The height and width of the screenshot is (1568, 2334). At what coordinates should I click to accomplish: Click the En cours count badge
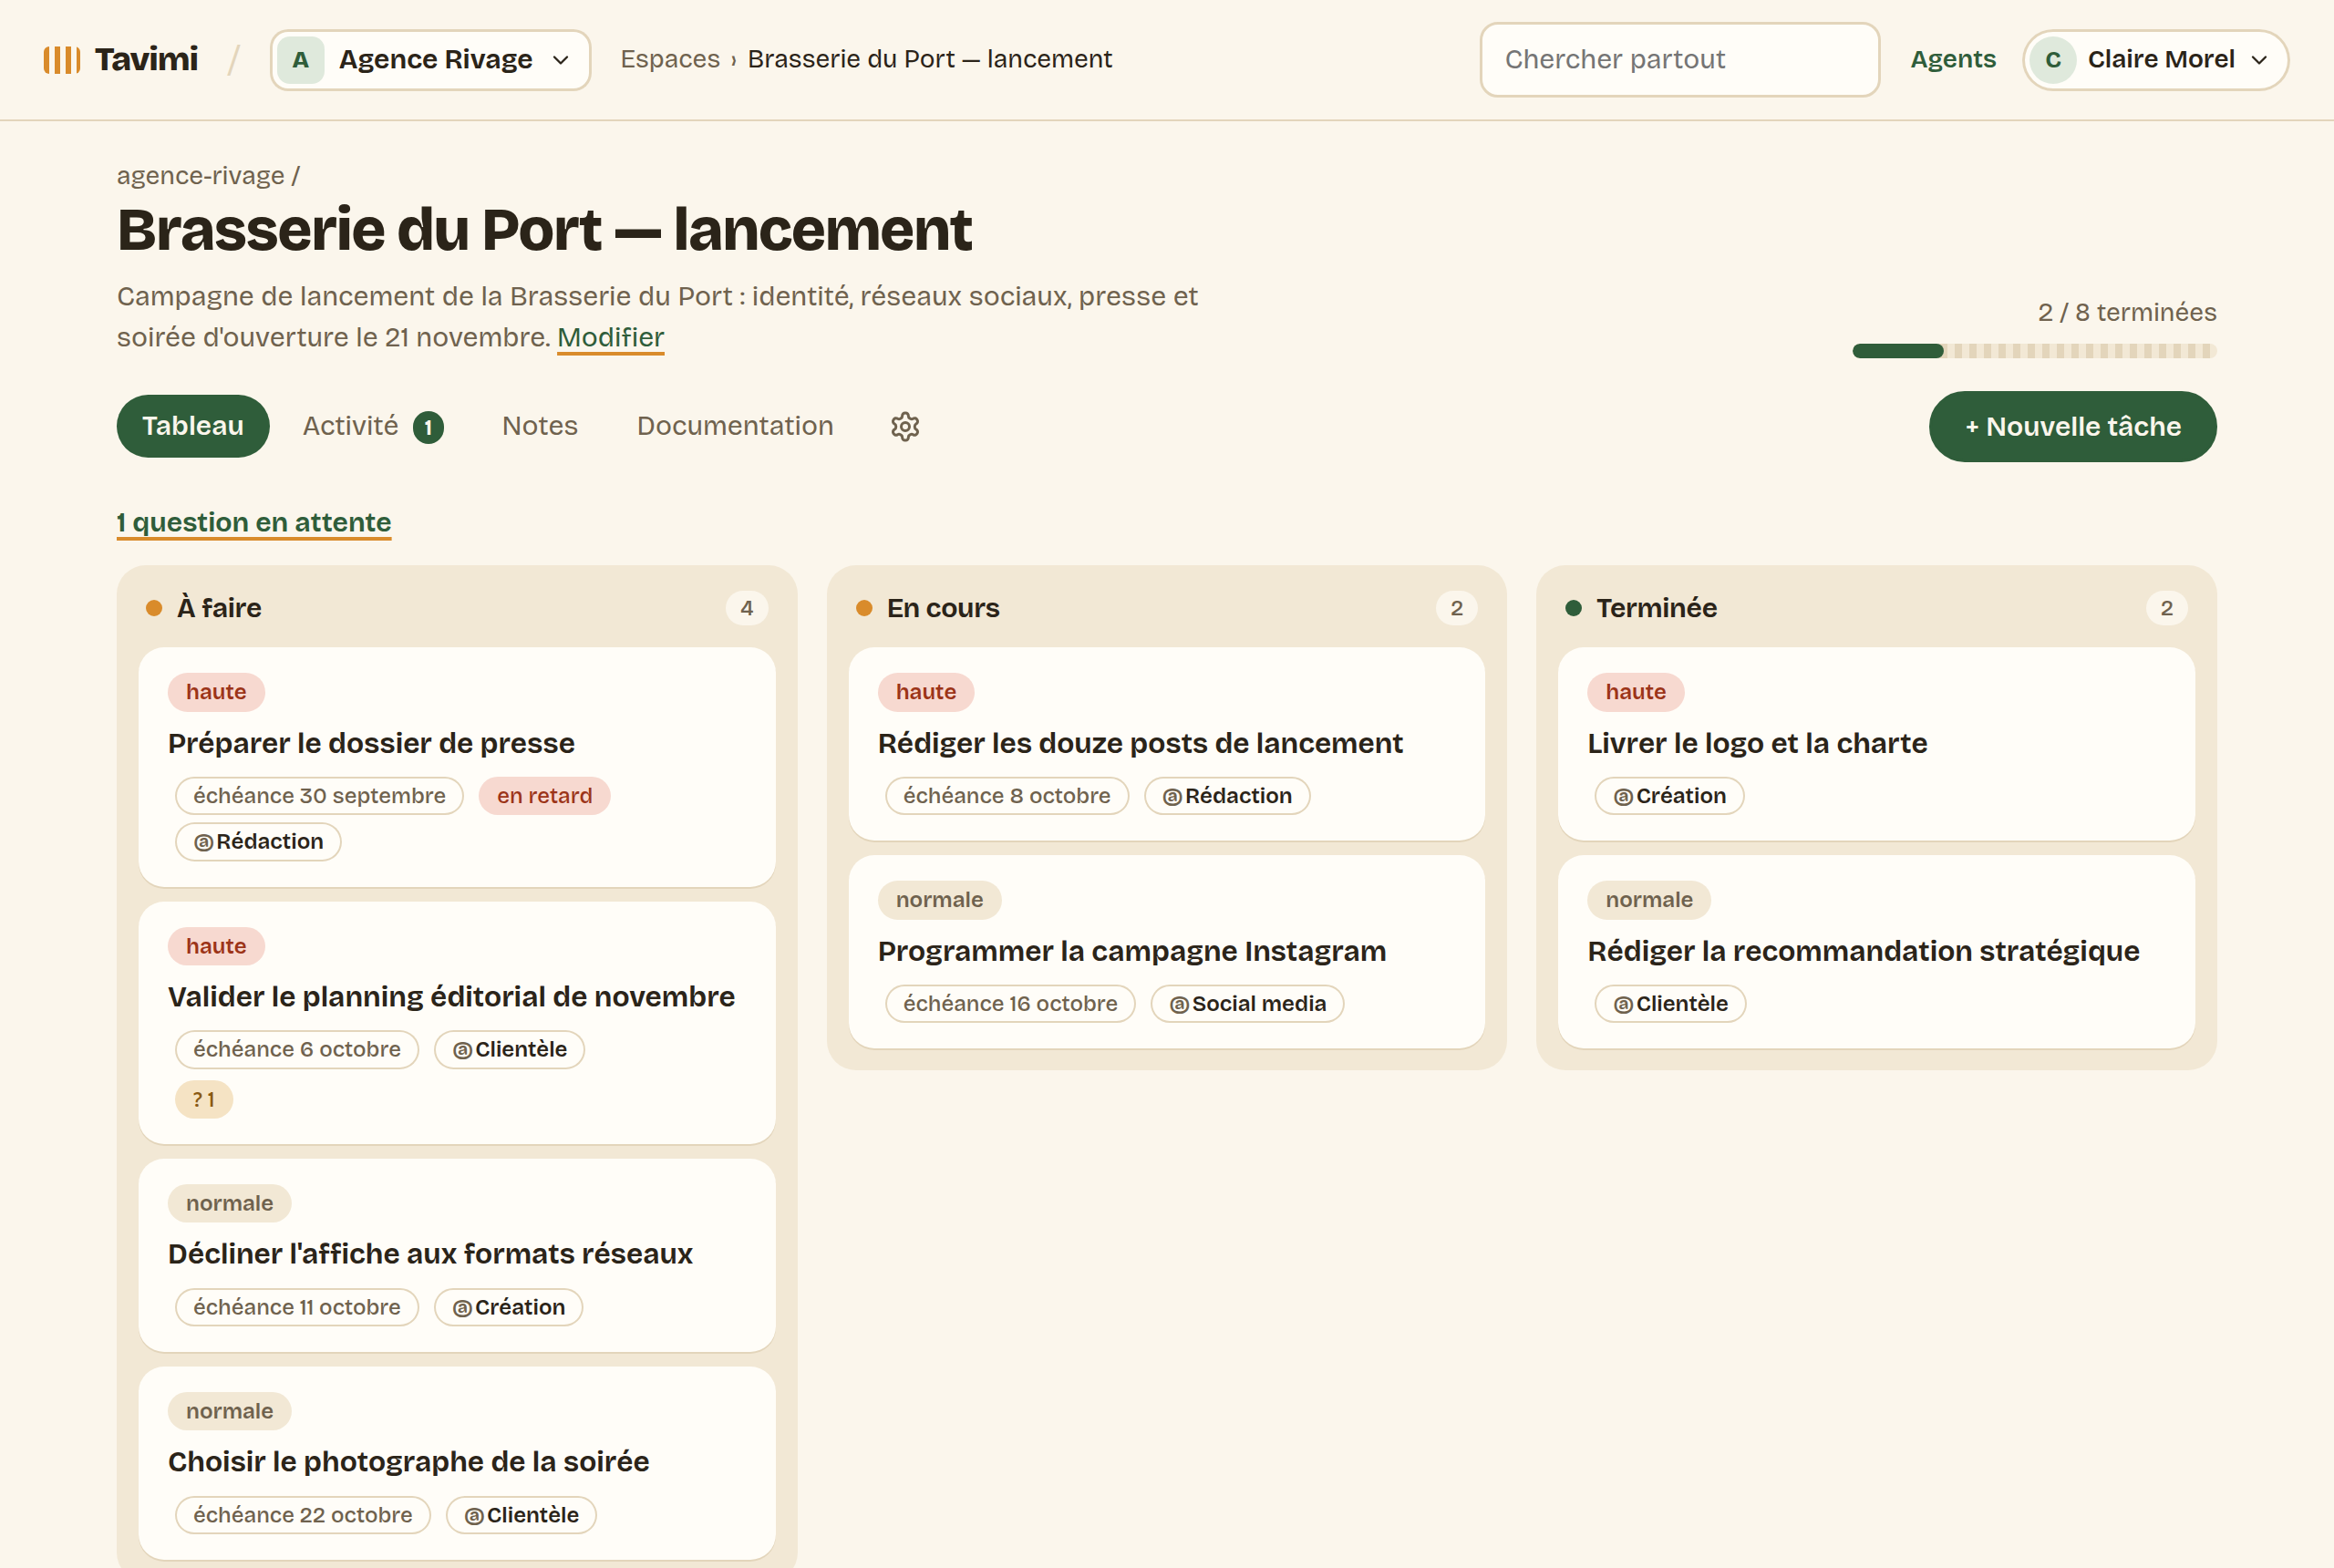(1456, 608)
